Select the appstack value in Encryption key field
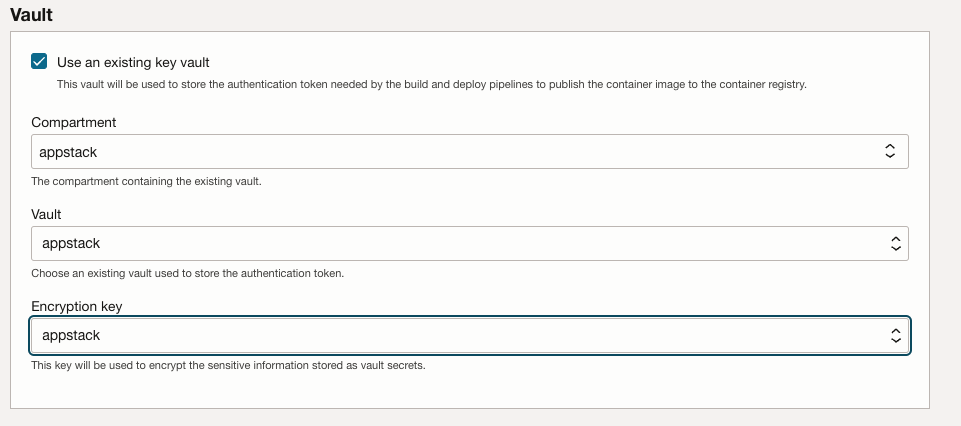 (x=71, y=335)
